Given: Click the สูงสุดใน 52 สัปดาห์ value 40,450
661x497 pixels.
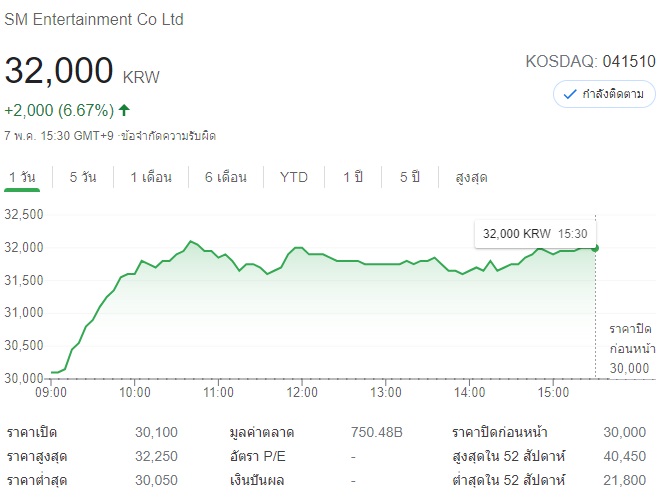Looking at the screenshot, I should pyautogui.click(x=624, y=456).
